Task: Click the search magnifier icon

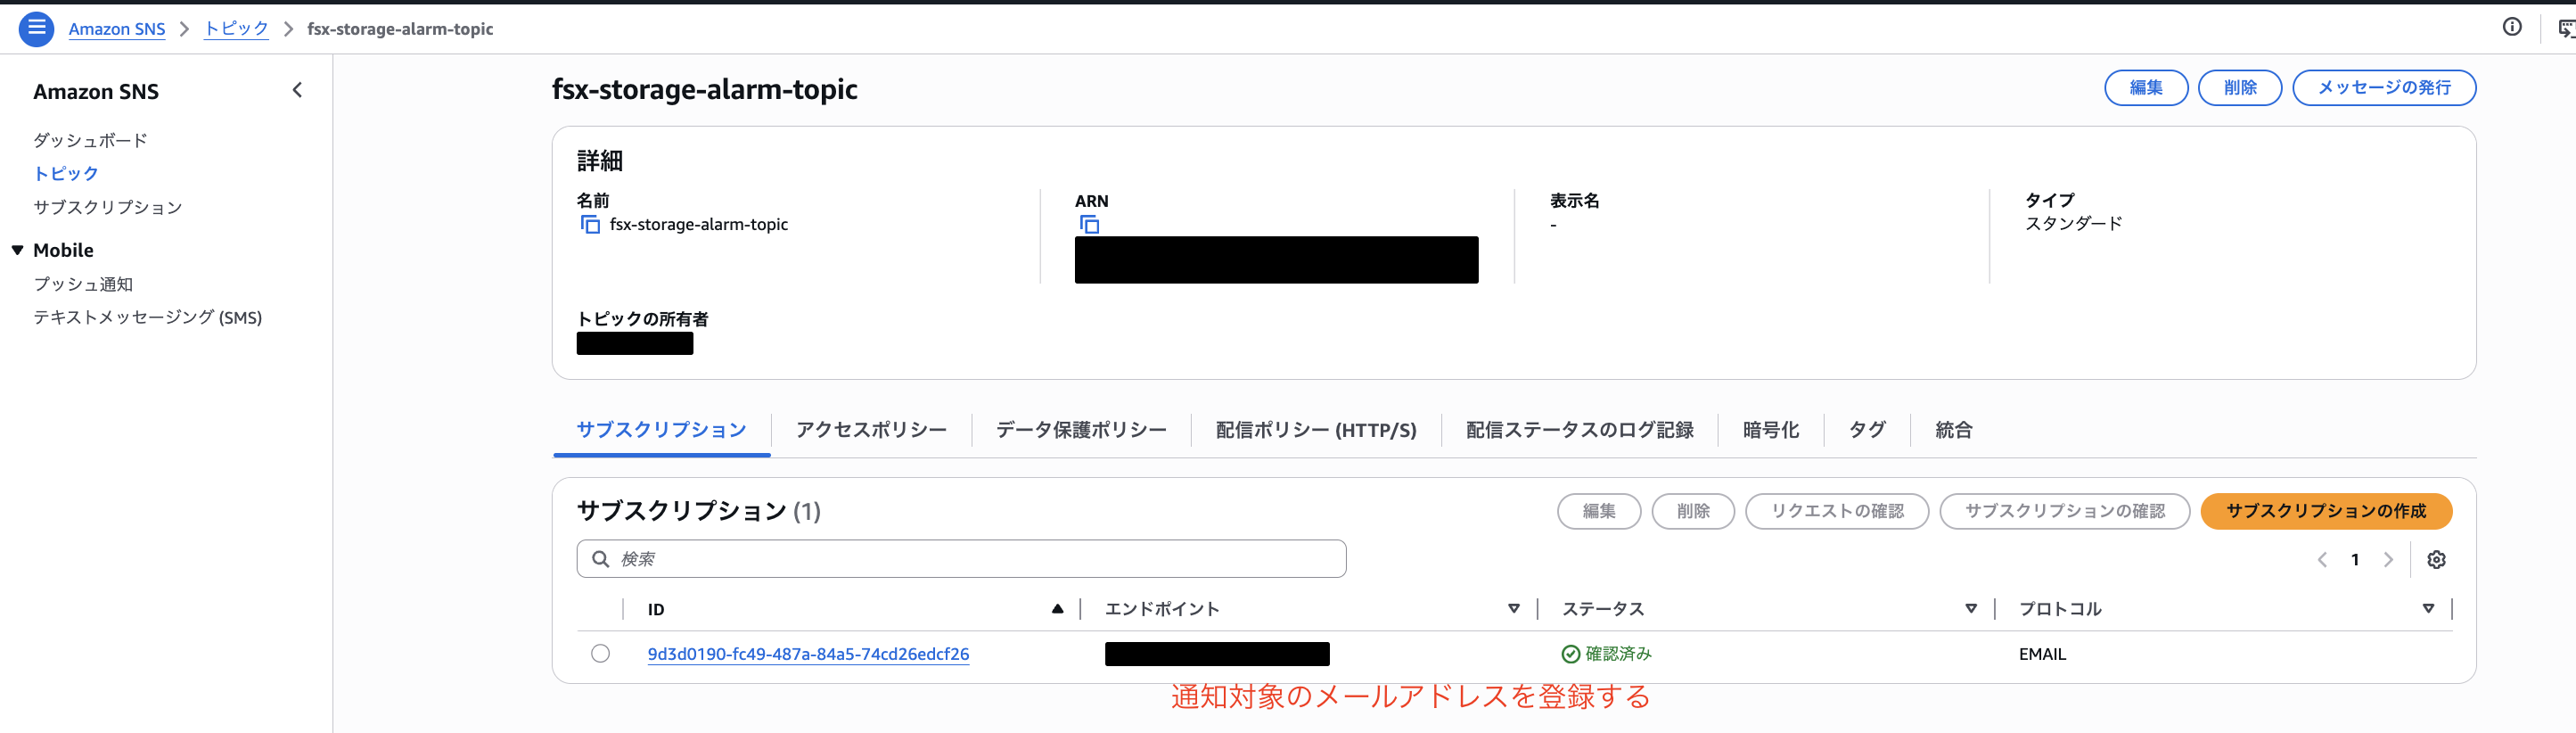Action: click(600, 559)
